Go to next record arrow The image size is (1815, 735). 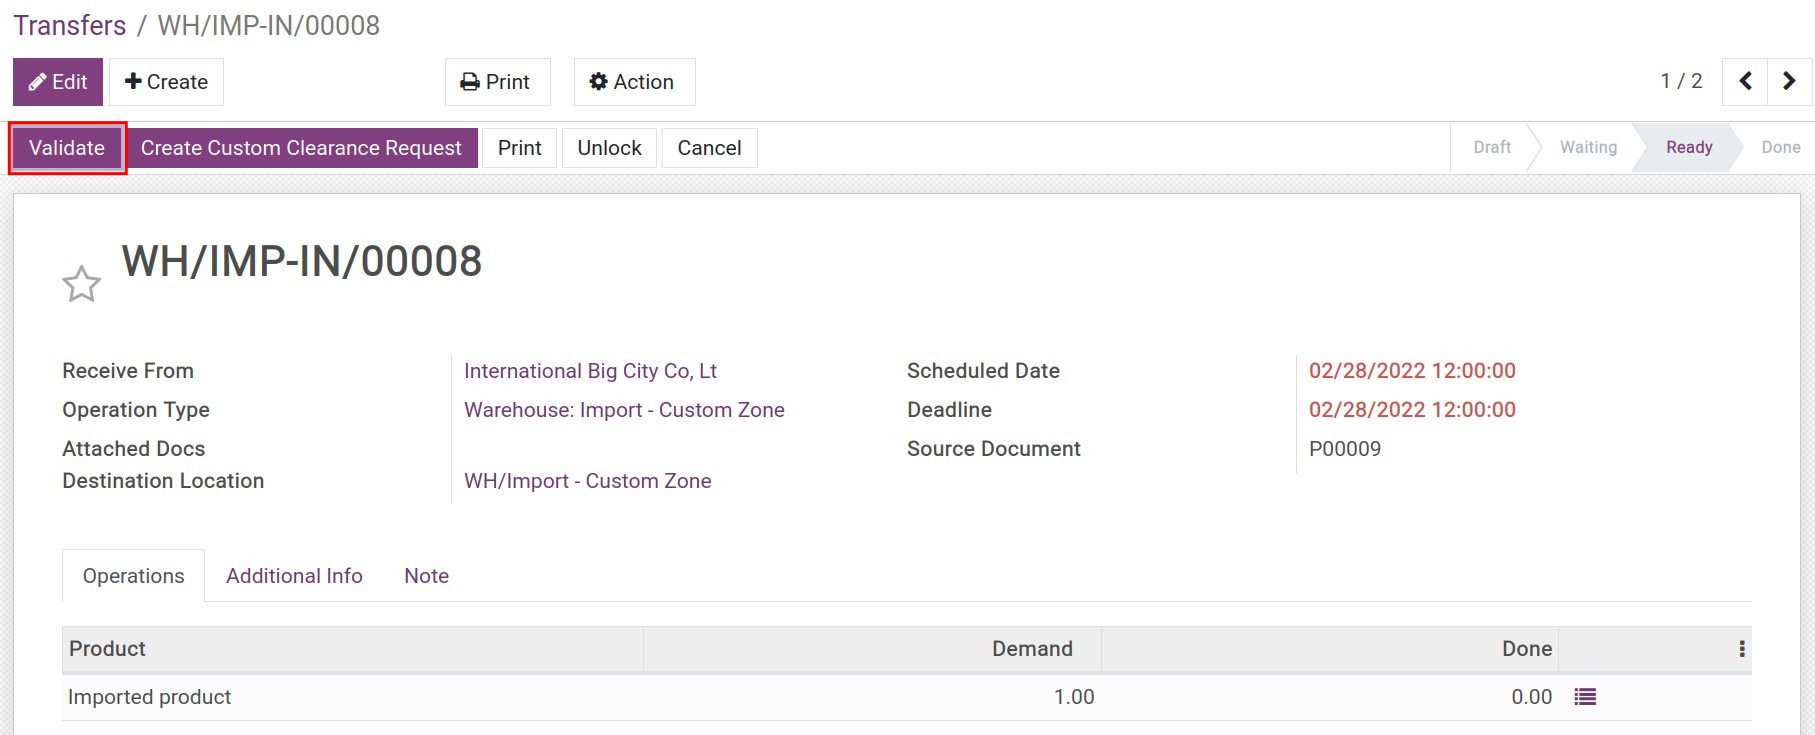tap(1789, 82)
